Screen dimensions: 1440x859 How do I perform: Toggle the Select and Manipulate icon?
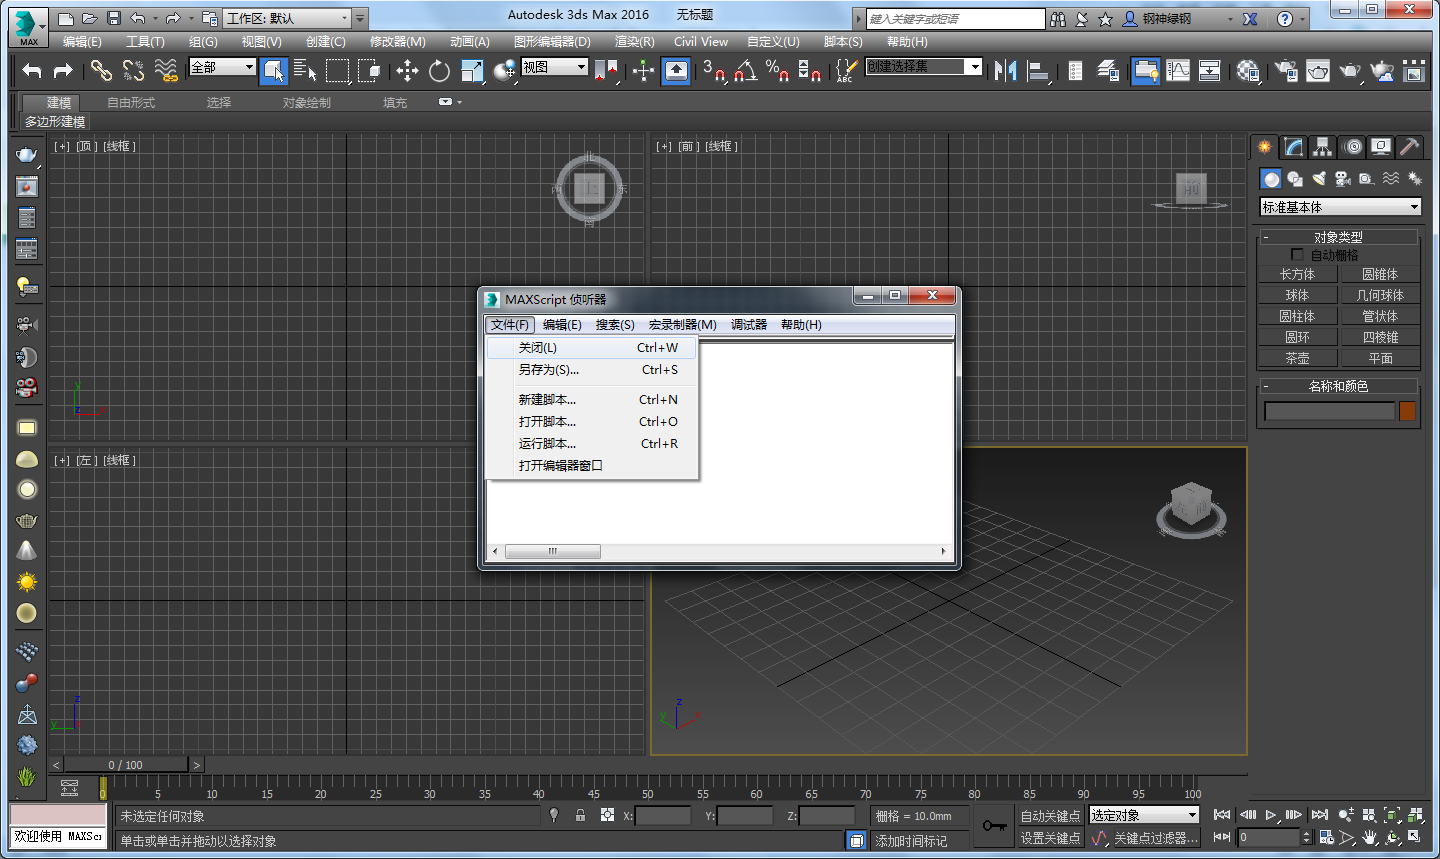[643, 70]
